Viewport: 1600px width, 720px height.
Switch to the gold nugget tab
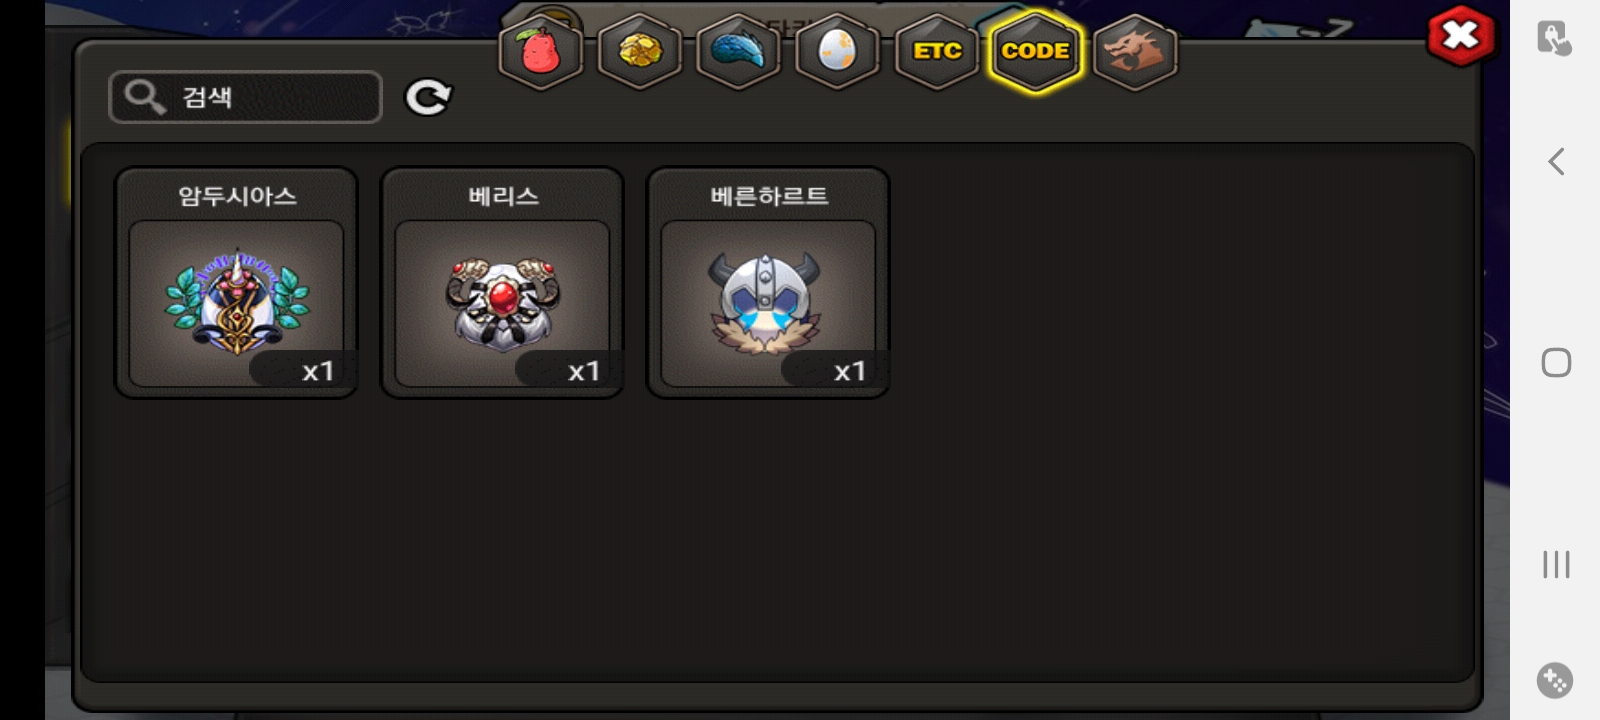(x=639, y=51)
